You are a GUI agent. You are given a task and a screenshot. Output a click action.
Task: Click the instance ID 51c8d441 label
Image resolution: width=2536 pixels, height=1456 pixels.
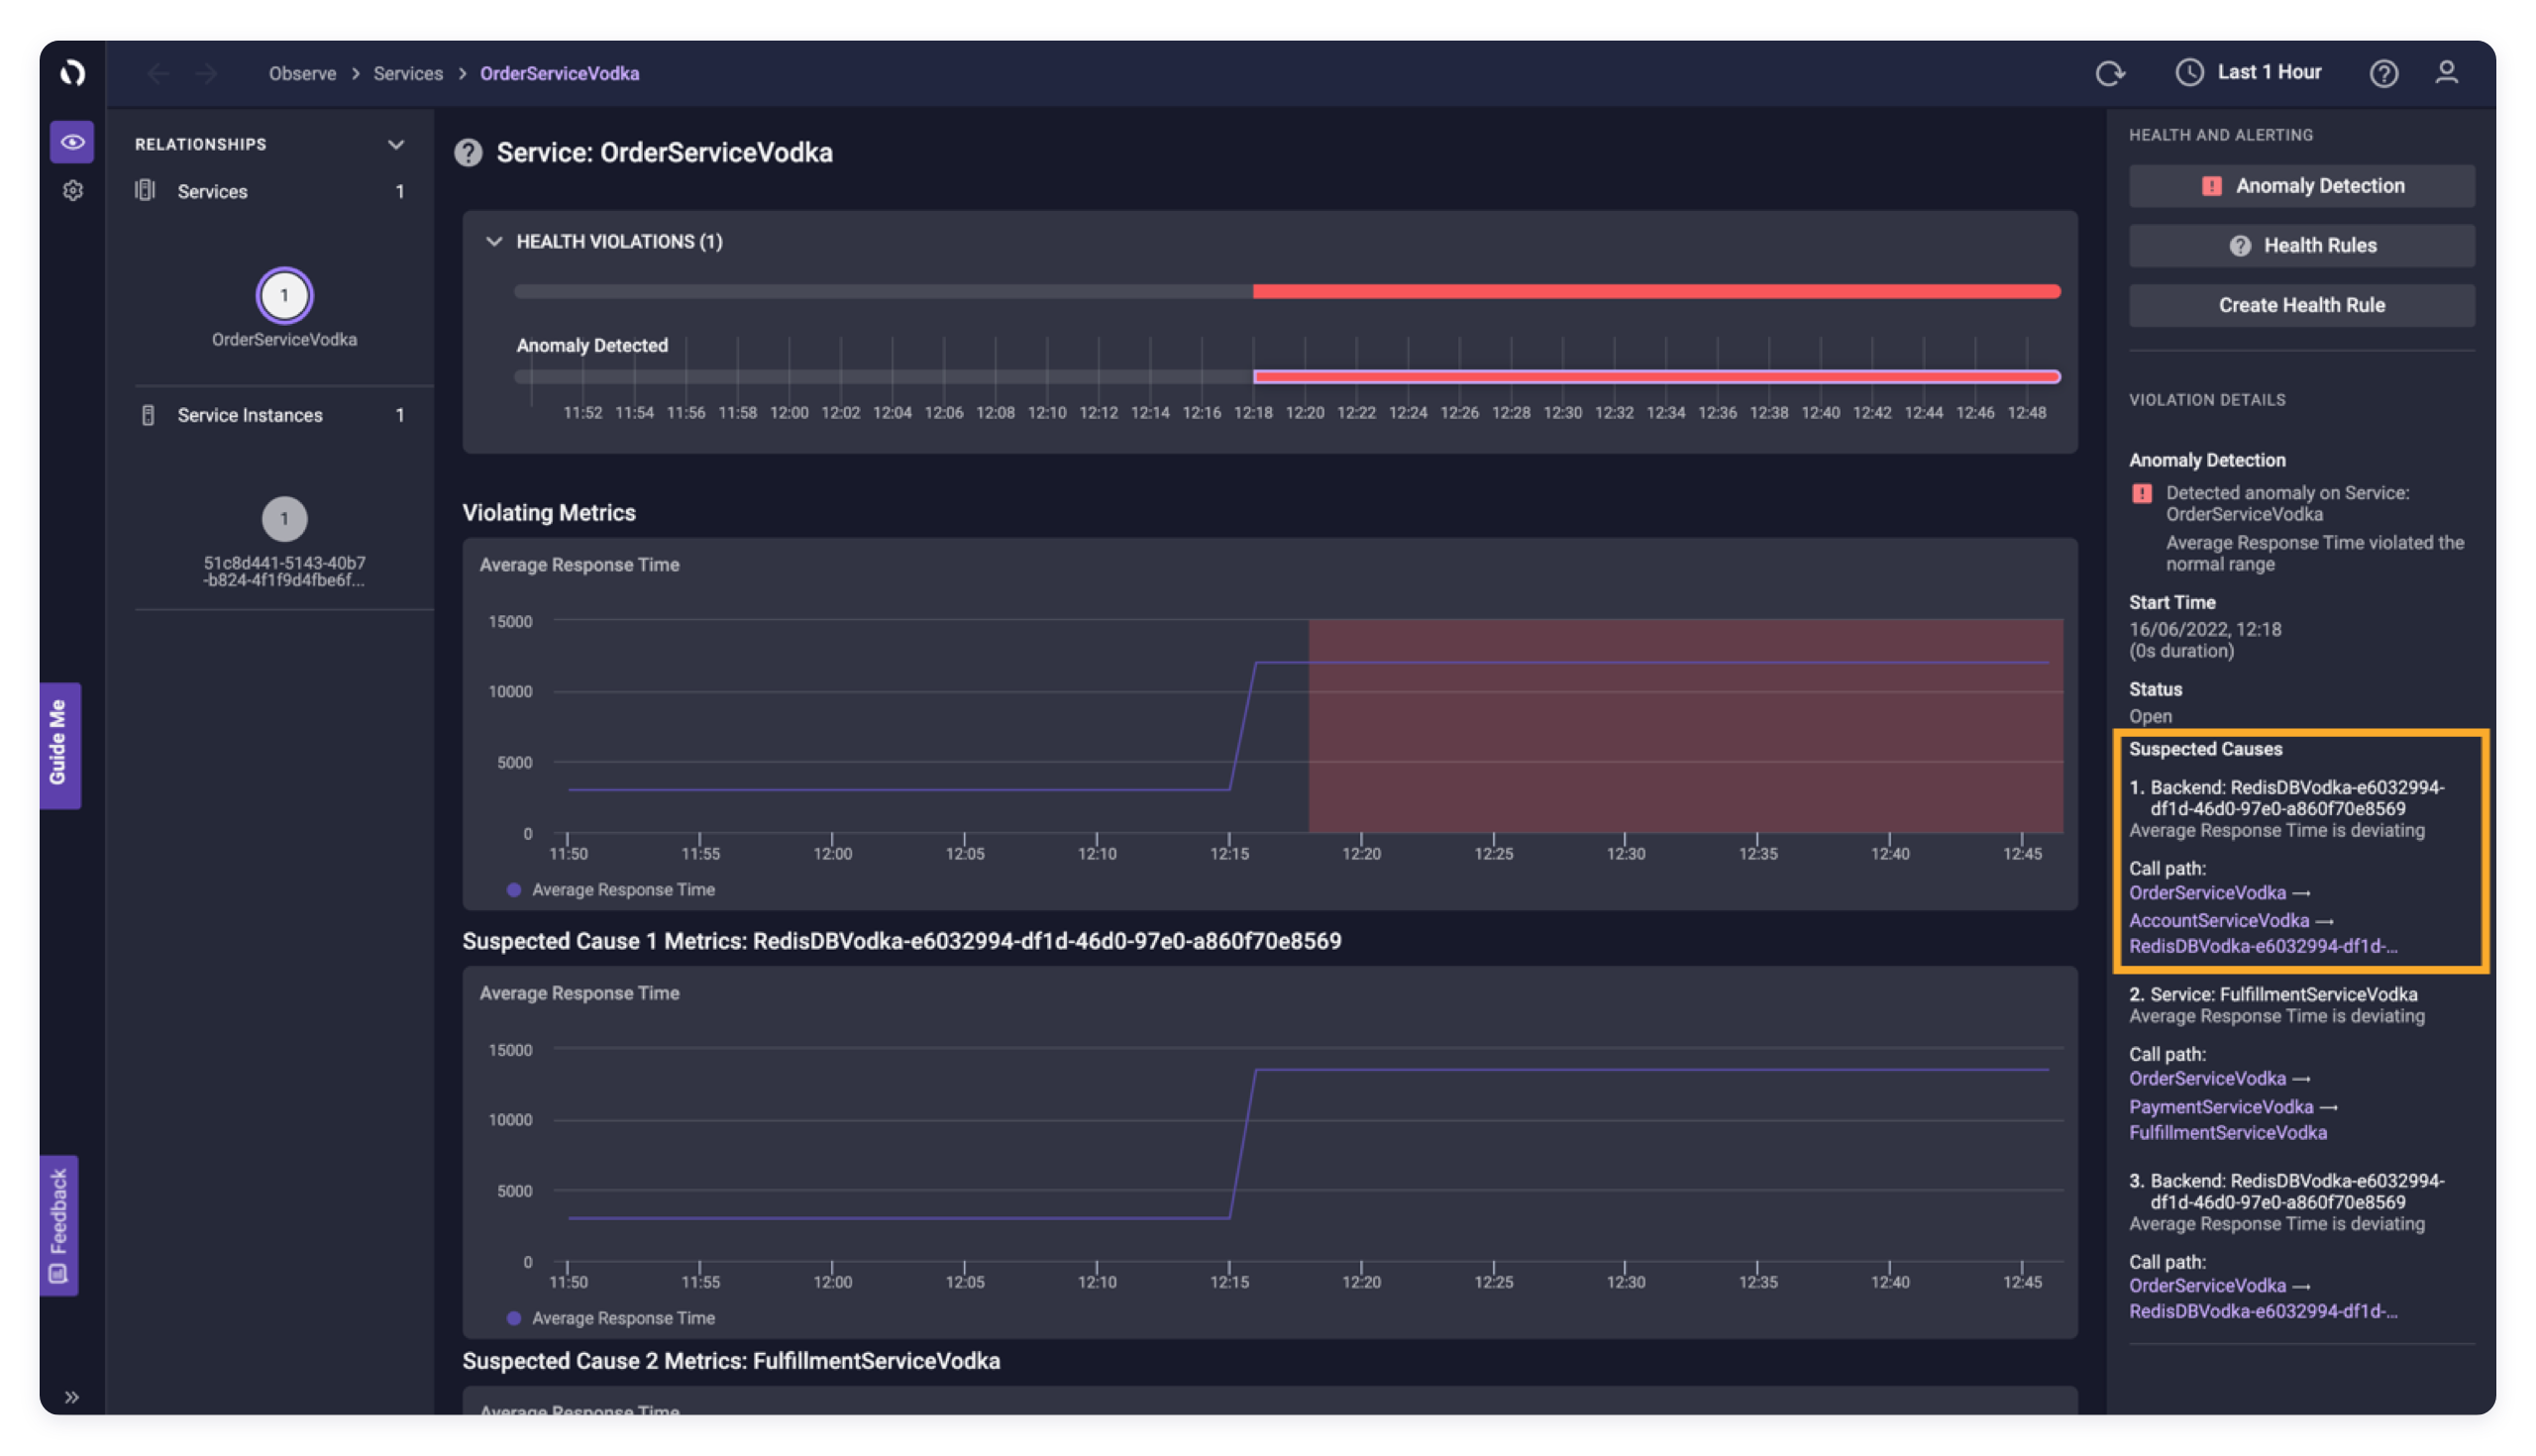(284, 571)
